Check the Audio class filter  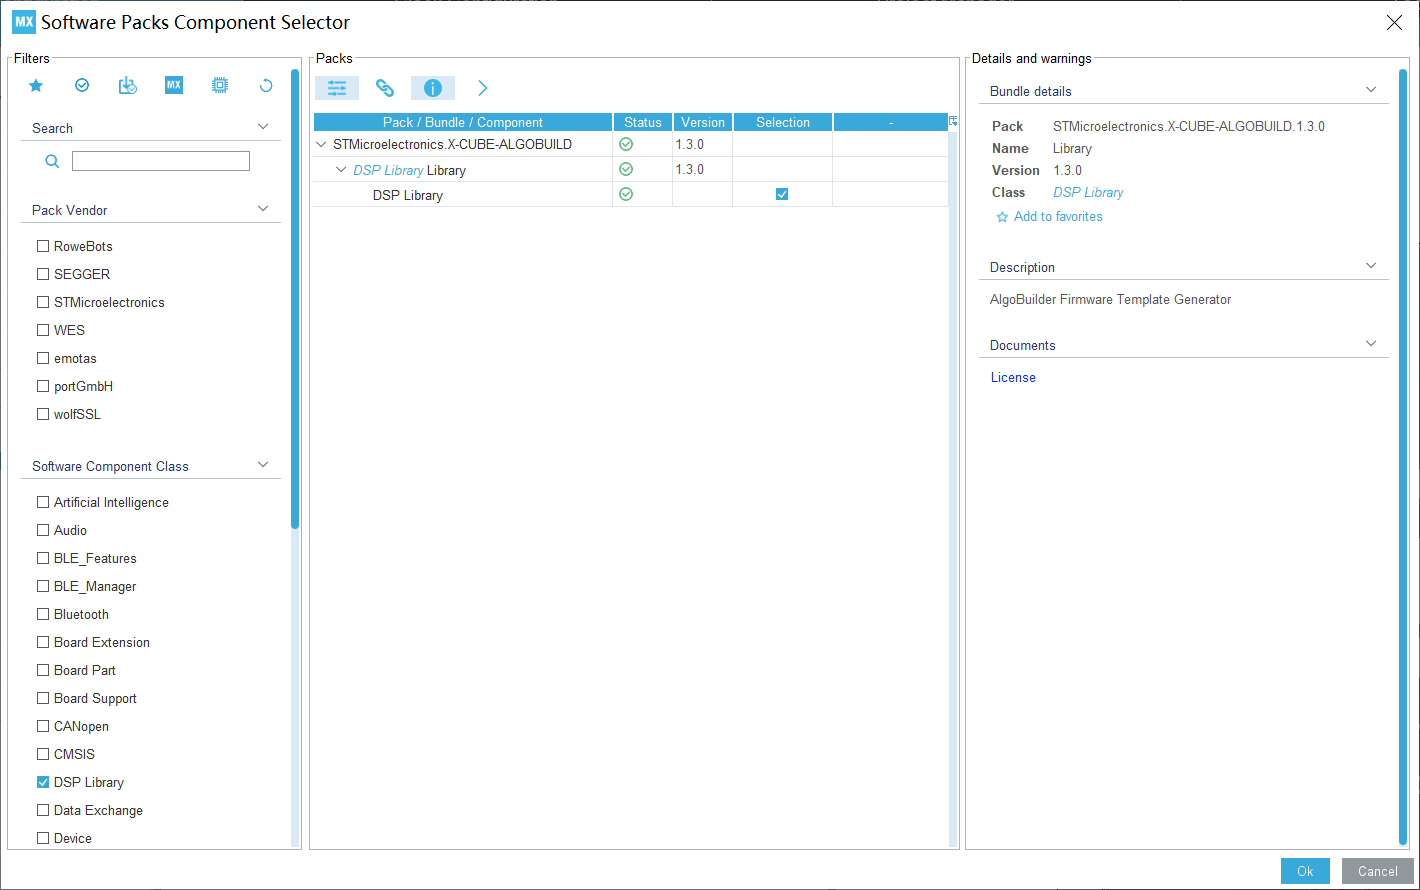(x=43, y=530)
